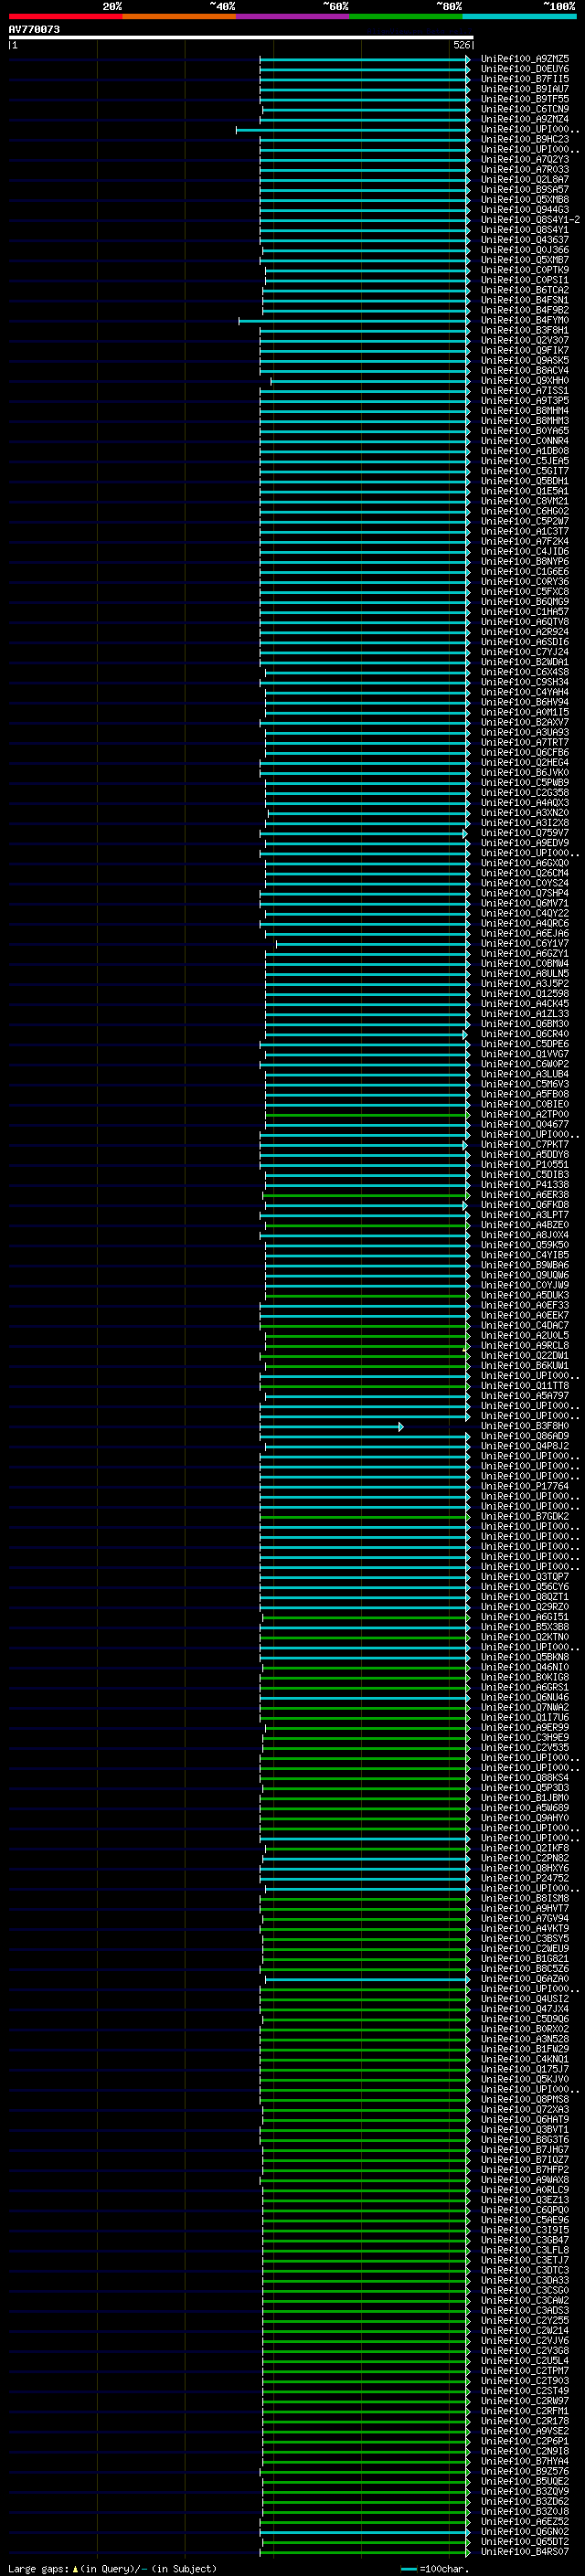The height and width of the screenshot is (2576, 585).
Task: Select the UniRef100_Q43637 label
Action: tap(524, 240)
